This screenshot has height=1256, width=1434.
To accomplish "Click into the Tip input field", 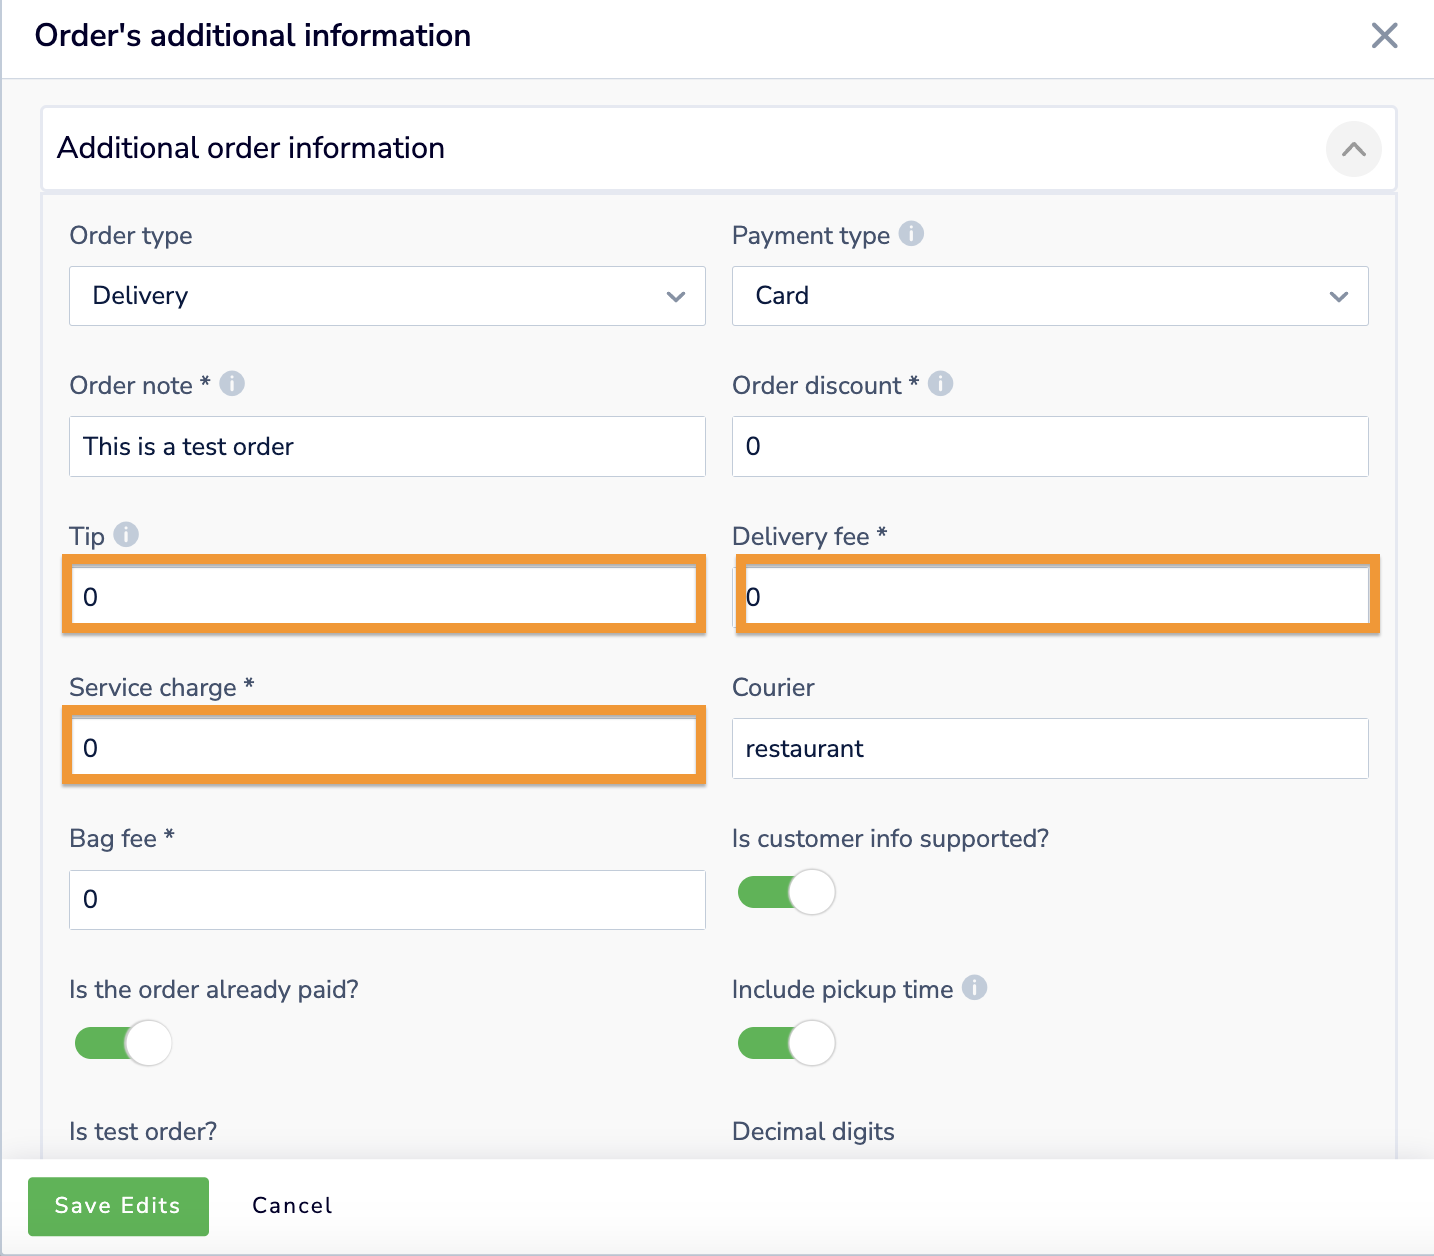I will pyautogui.click(x=385, y=597).
